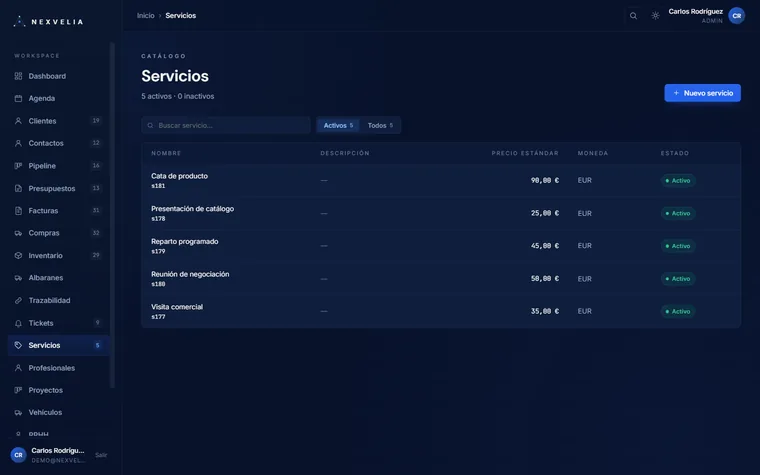The image size is (760, 475).
Task: Toggle light theme sun icon
Action: tap(655, 16)
